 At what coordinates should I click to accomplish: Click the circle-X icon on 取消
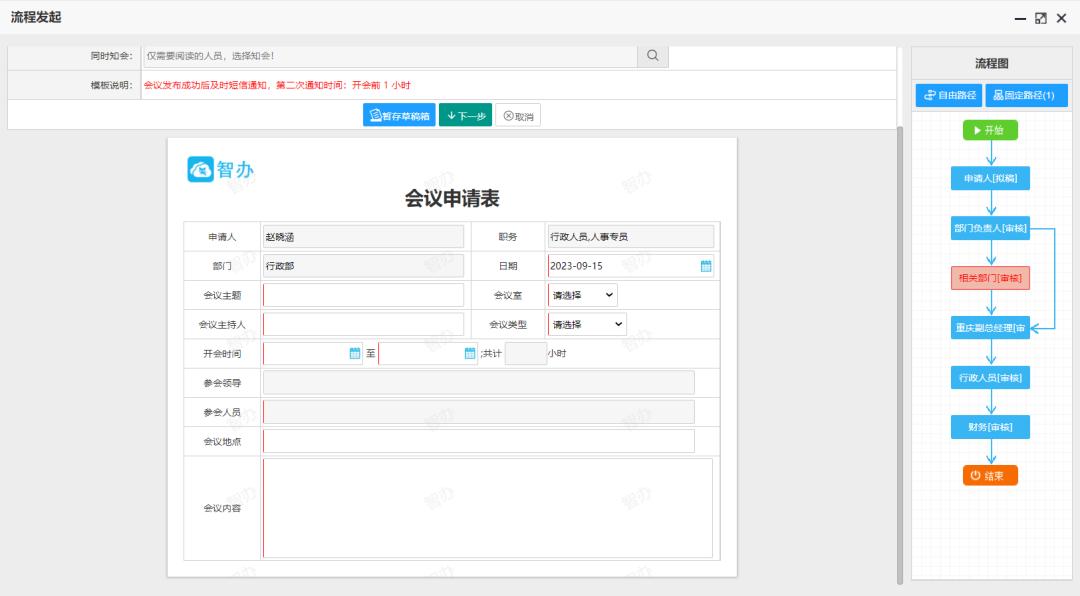pos(508,114)
